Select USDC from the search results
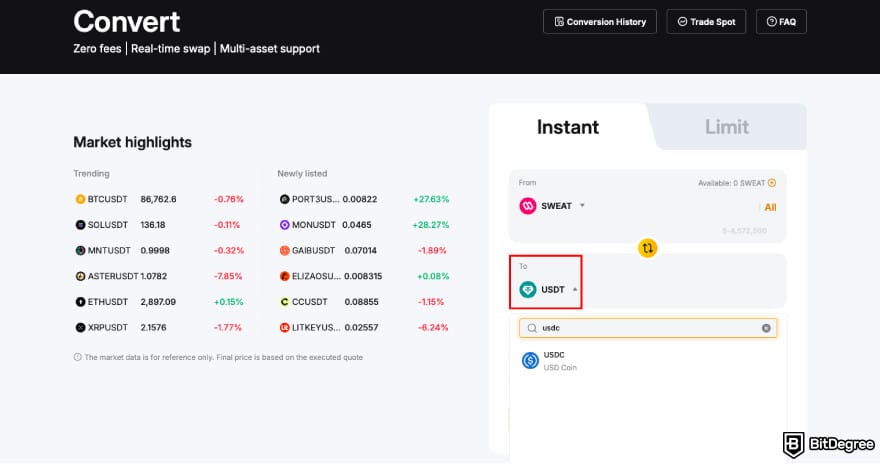Screen dimensions: 880x464 [648, 361]
